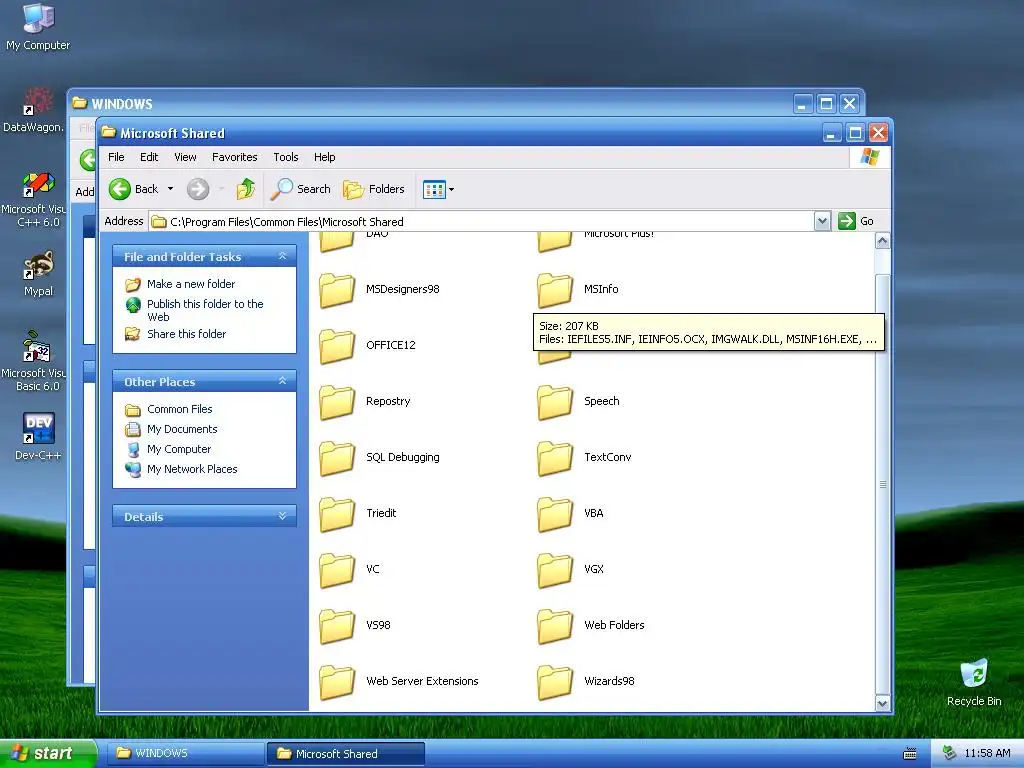Viewport: 1024px width, 768px height.
Task: Open the DataWagon desktop shortcut
Action: tap(34, 110)
